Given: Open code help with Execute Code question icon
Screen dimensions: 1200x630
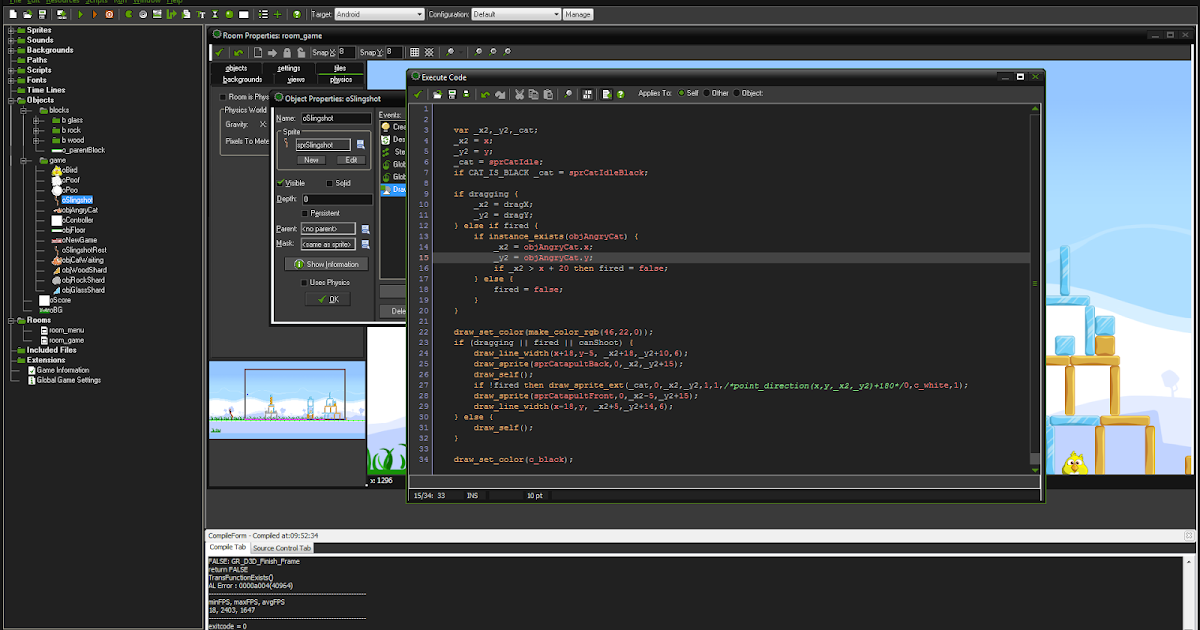Looking at the screenshot, I should (x=620, y=94).
